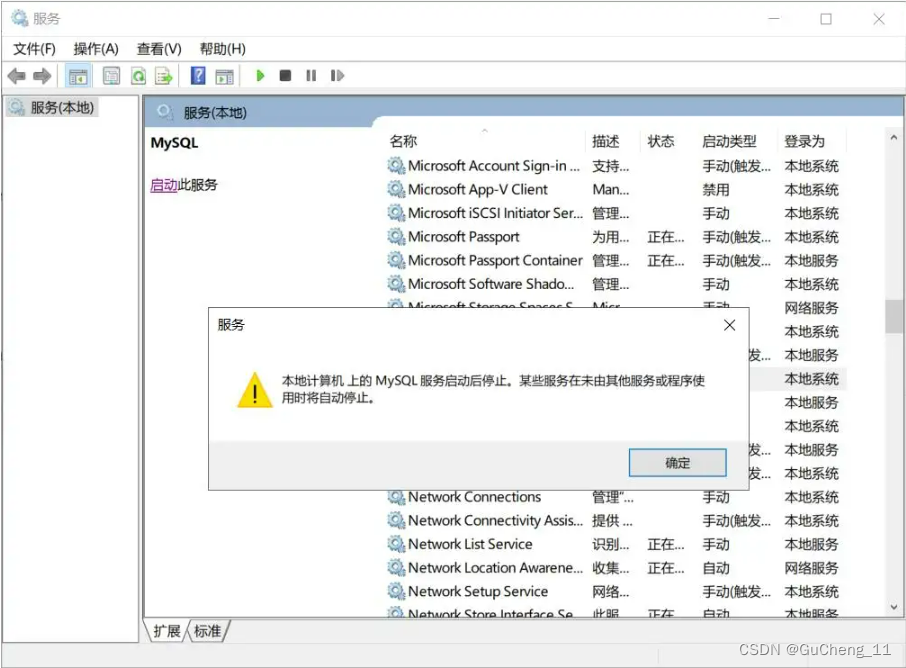Click the gear icon of Network Location Awareness
The width and height of the screenshot is (906, 668).
tap(396, 568)
